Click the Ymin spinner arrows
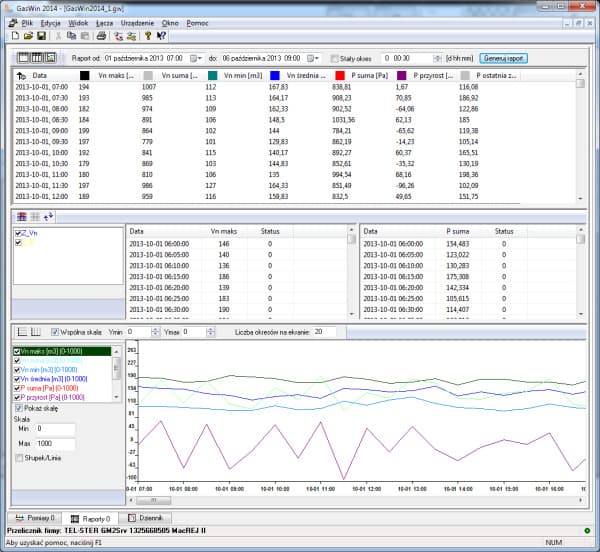600x552 pixels. [155, 332]
